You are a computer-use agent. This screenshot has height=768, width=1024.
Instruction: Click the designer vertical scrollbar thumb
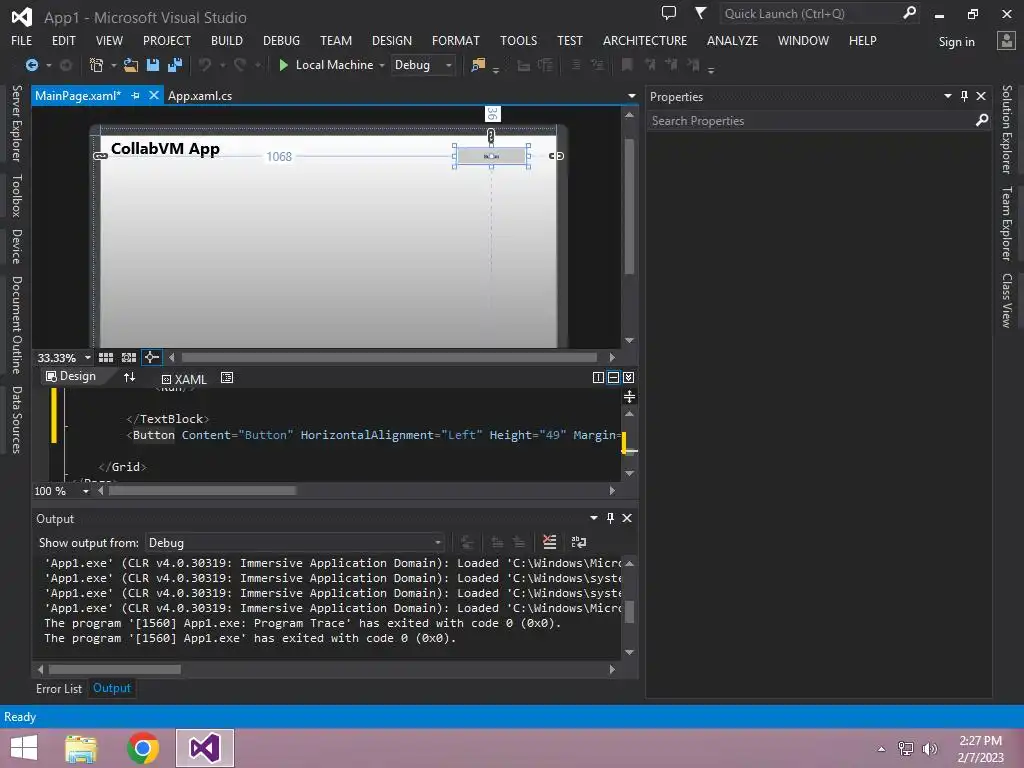tap(630, 206)
